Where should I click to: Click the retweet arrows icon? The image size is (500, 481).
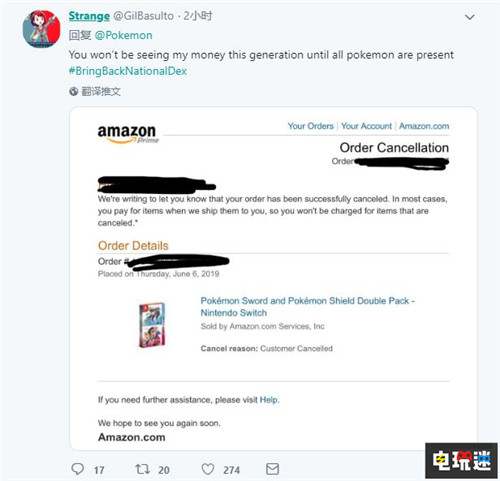pyautogui.click(x=142, y=469)
